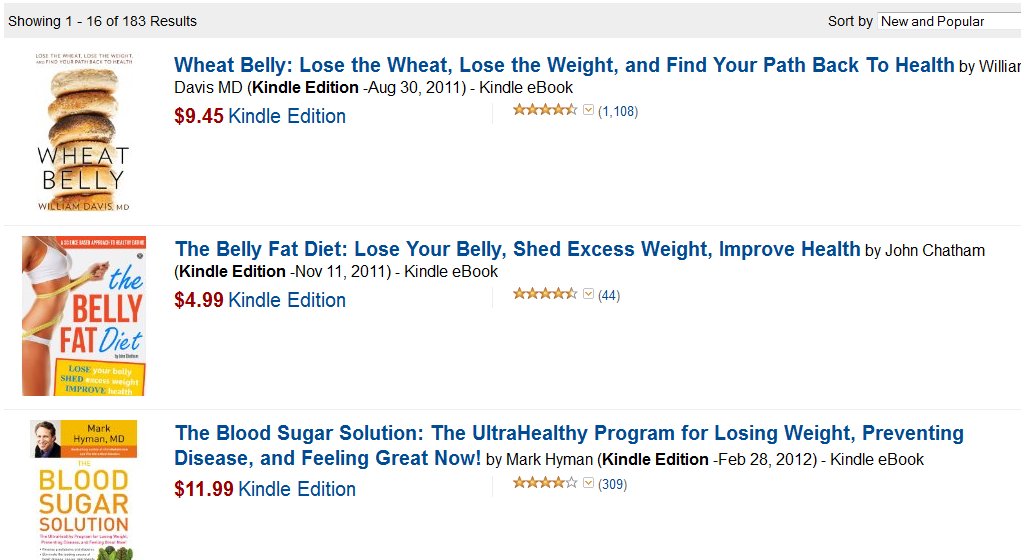Click the $9.45 Wheat Belly price

(x=199, y=116)
